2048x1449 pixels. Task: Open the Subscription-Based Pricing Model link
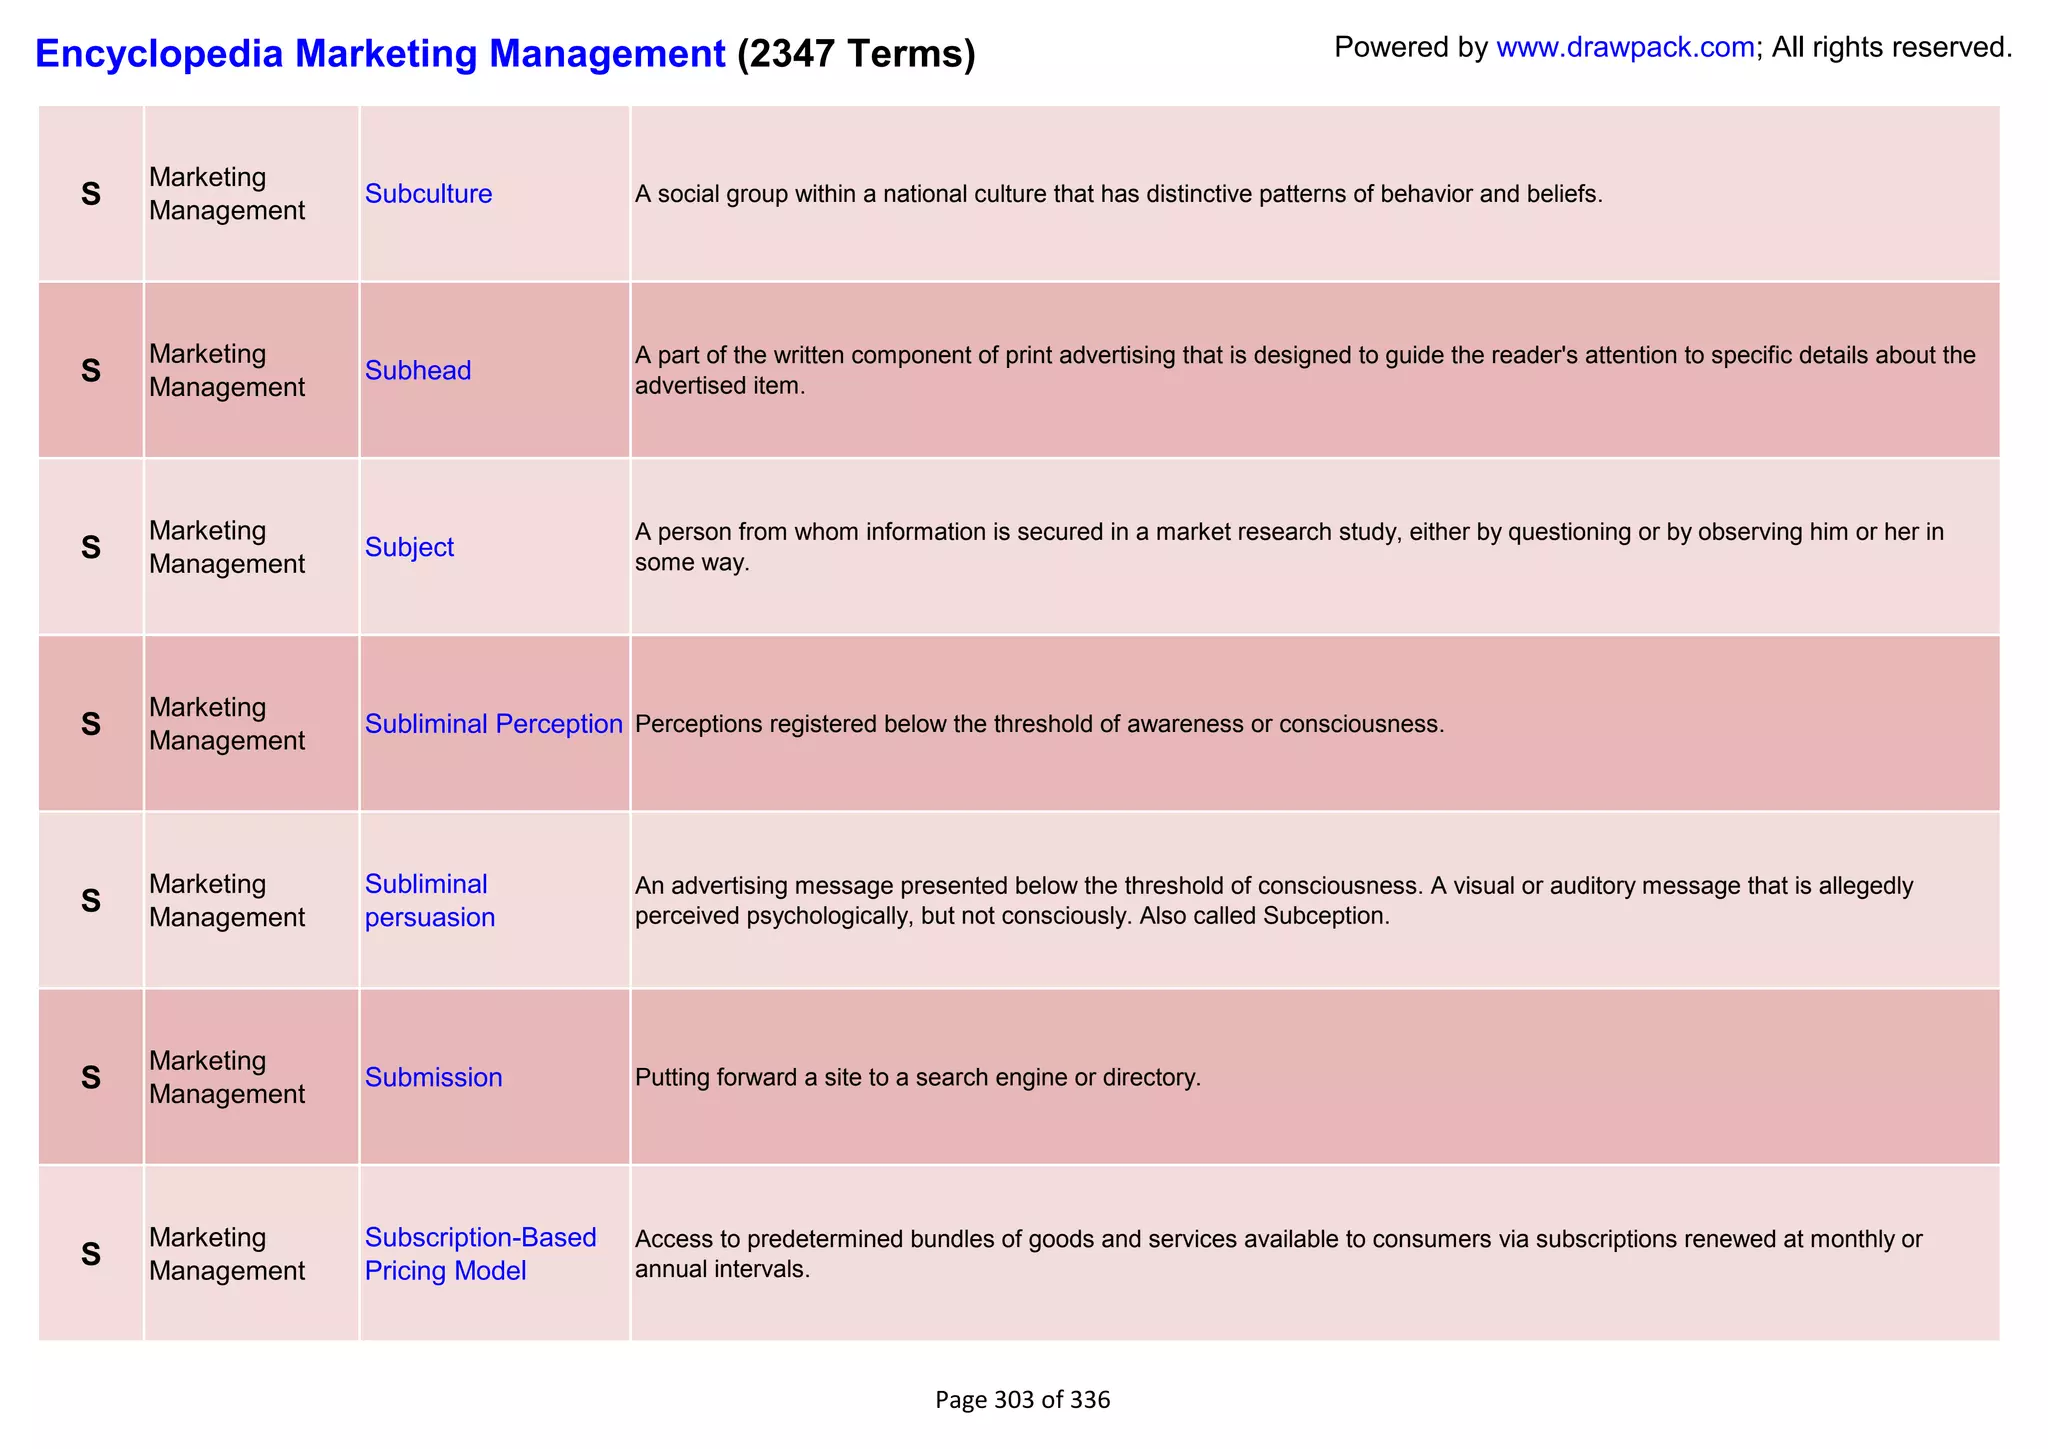click(x=480, y=1254)
